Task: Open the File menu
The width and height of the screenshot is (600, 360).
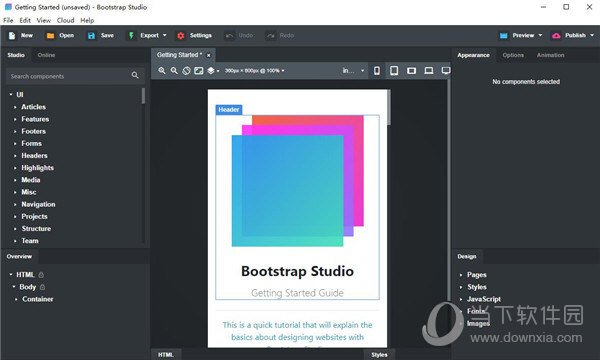Action: pyautogui.click(x=8, y=20)
